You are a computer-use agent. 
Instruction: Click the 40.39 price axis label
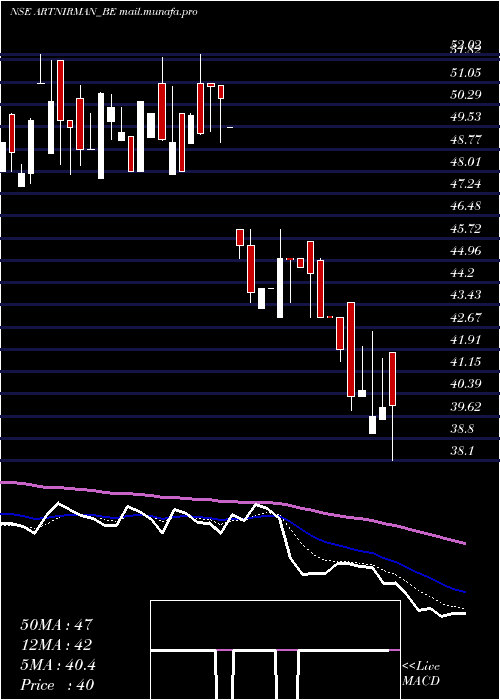click(466, 384)
